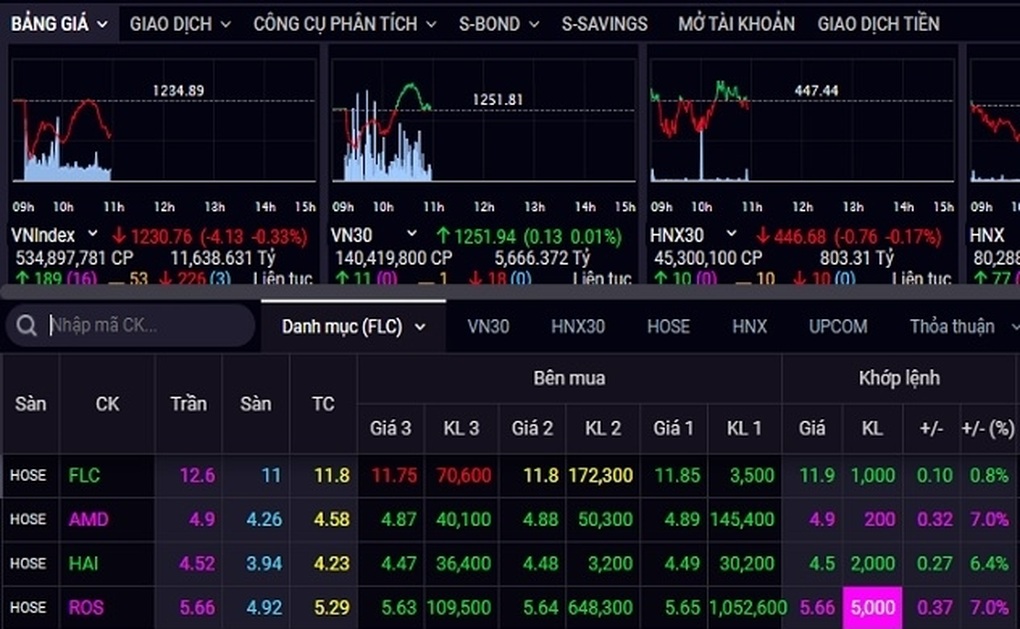Open the BẢNG GIÁ dropdown menu

tap(59, 23)
